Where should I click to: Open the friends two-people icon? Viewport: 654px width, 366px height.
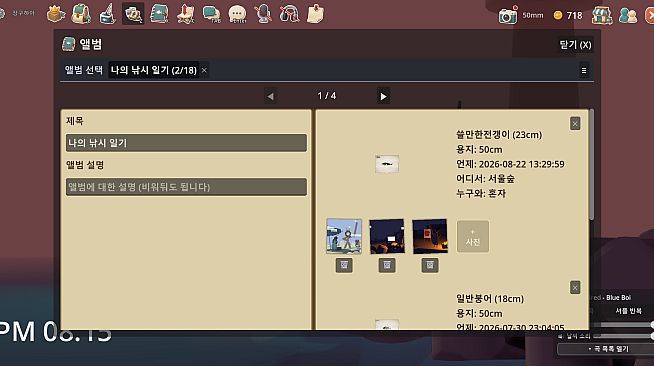[x=628, y=15]
